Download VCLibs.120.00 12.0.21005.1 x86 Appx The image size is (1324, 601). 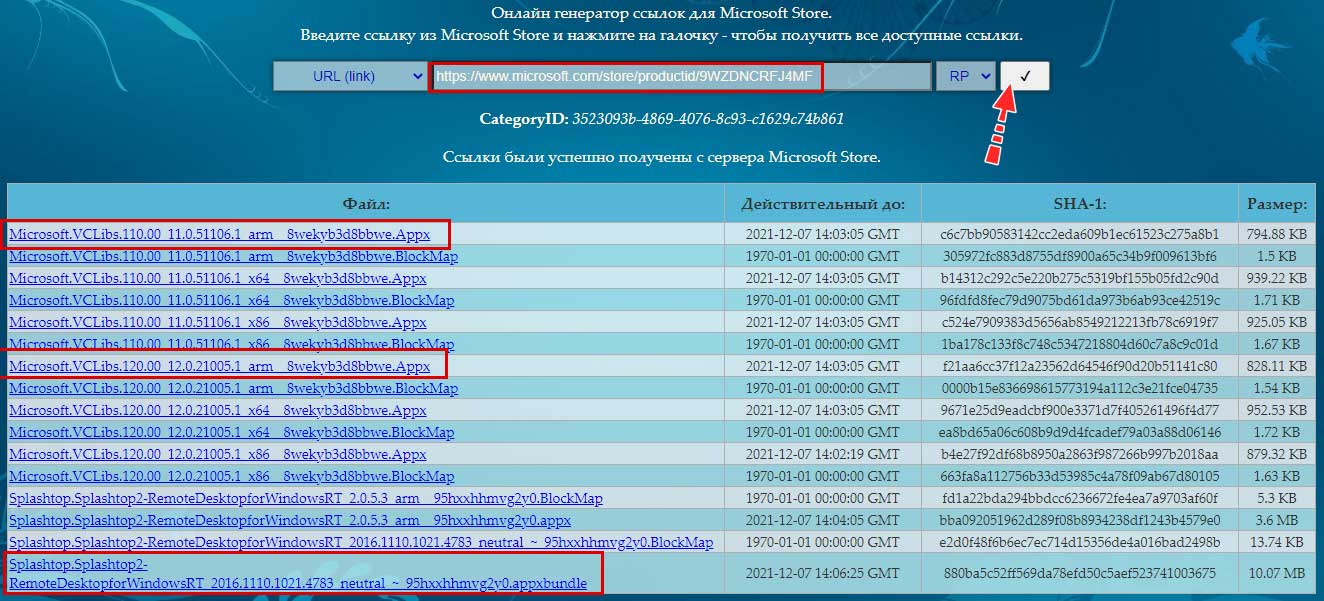[218, 454]
